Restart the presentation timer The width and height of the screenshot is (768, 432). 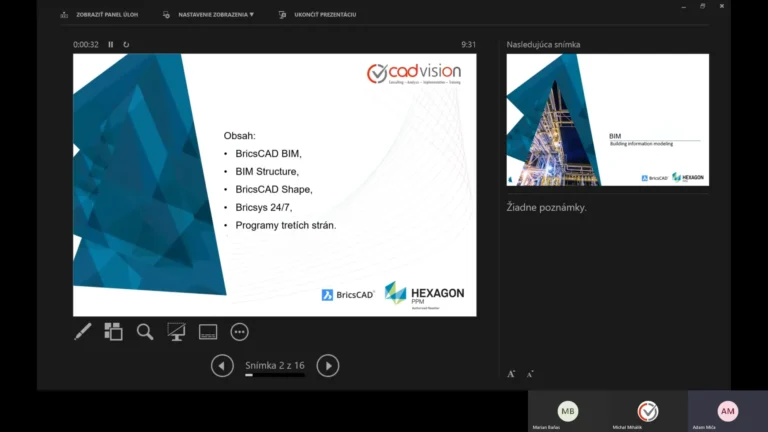(x=126, y=44)
